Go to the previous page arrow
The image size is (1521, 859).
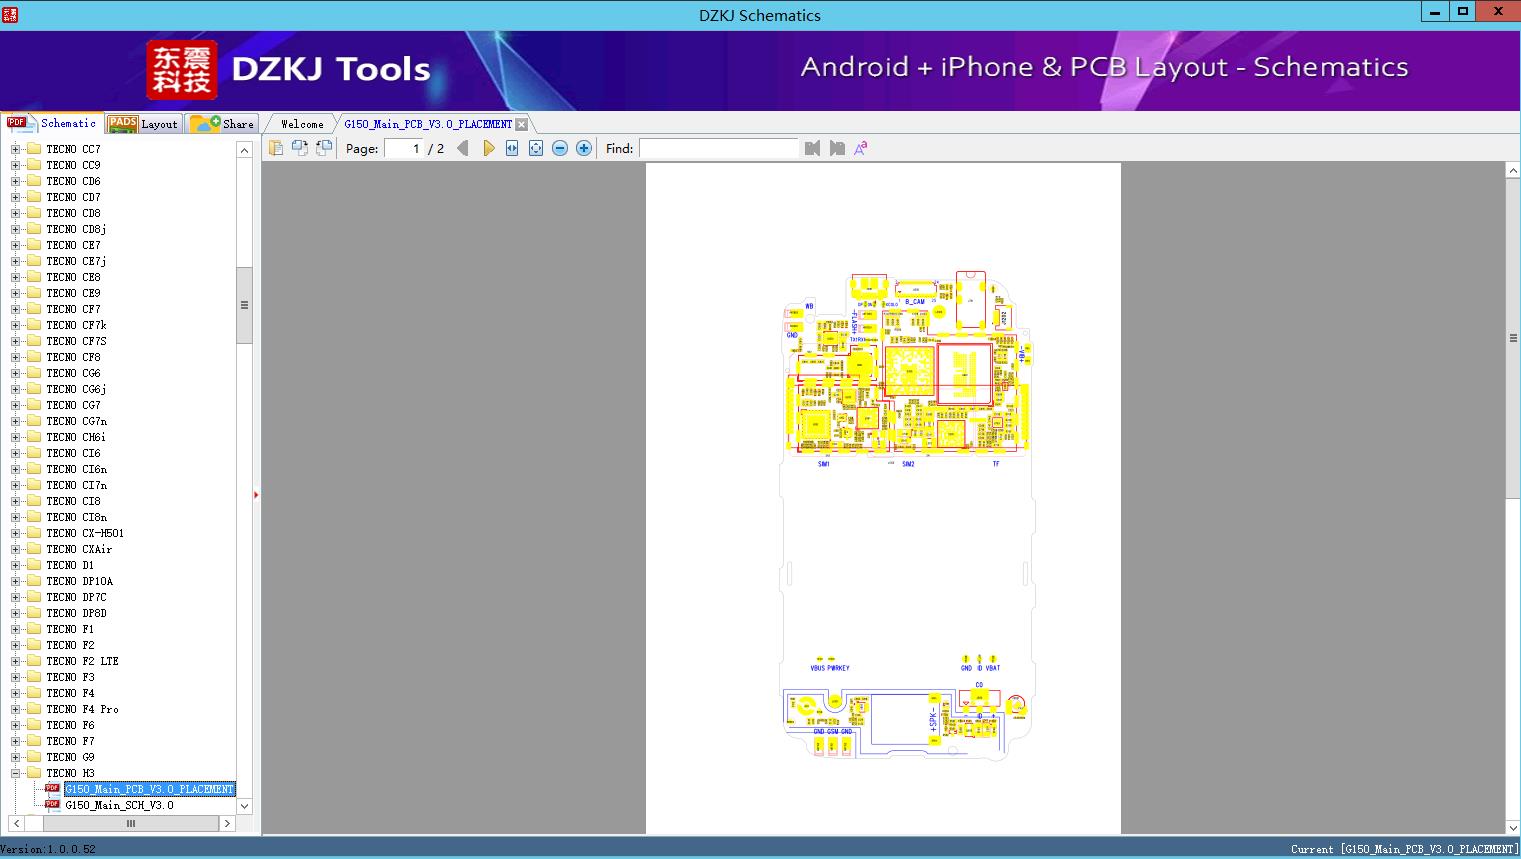tap(463, 148)
